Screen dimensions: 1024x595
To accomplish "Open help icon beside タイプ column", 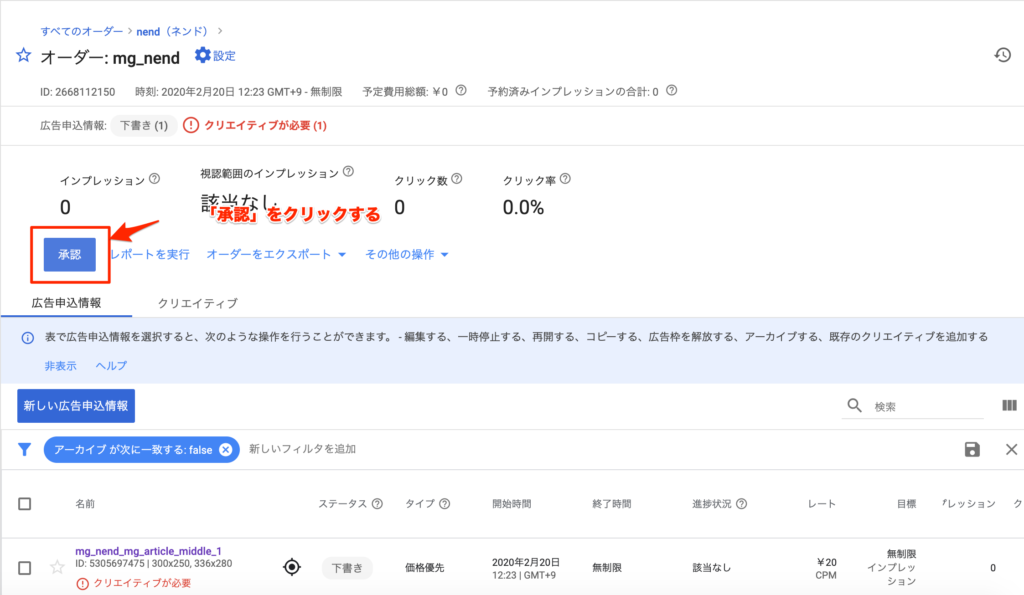I will tap(444, 504).
